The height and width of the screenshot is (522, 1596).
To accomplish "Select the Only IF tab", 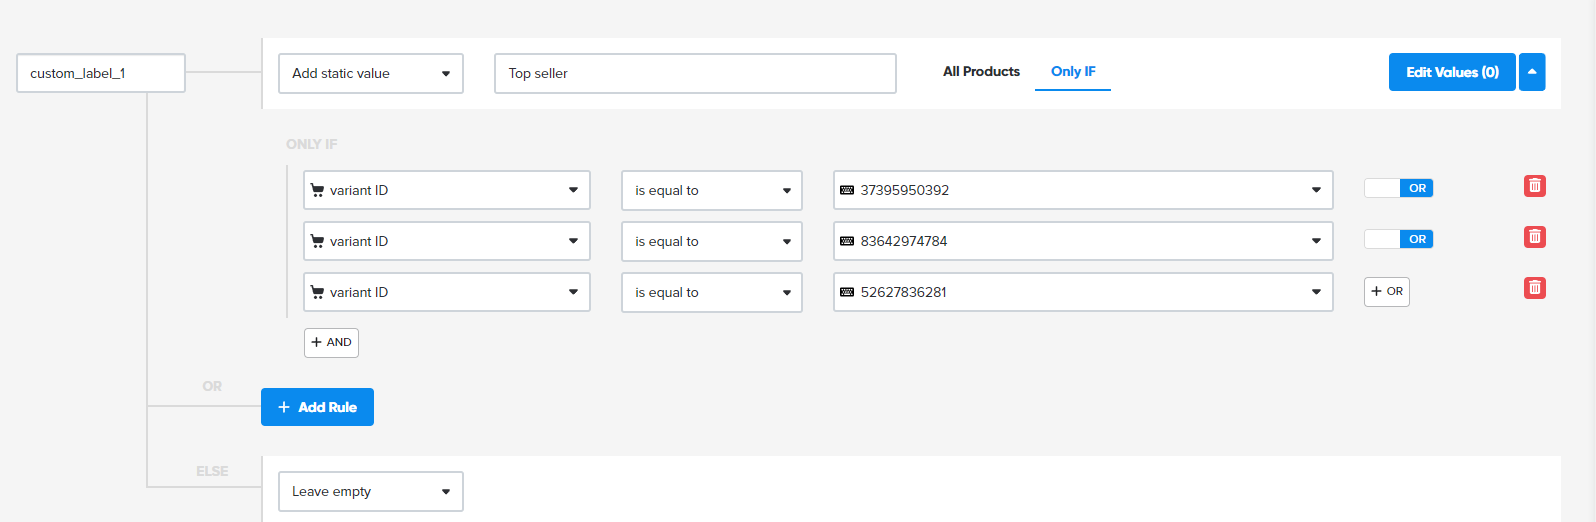I will 1073,71.
